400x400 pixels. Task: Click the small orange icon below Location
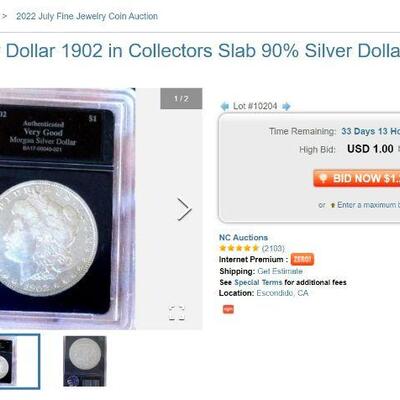[228, 309]
